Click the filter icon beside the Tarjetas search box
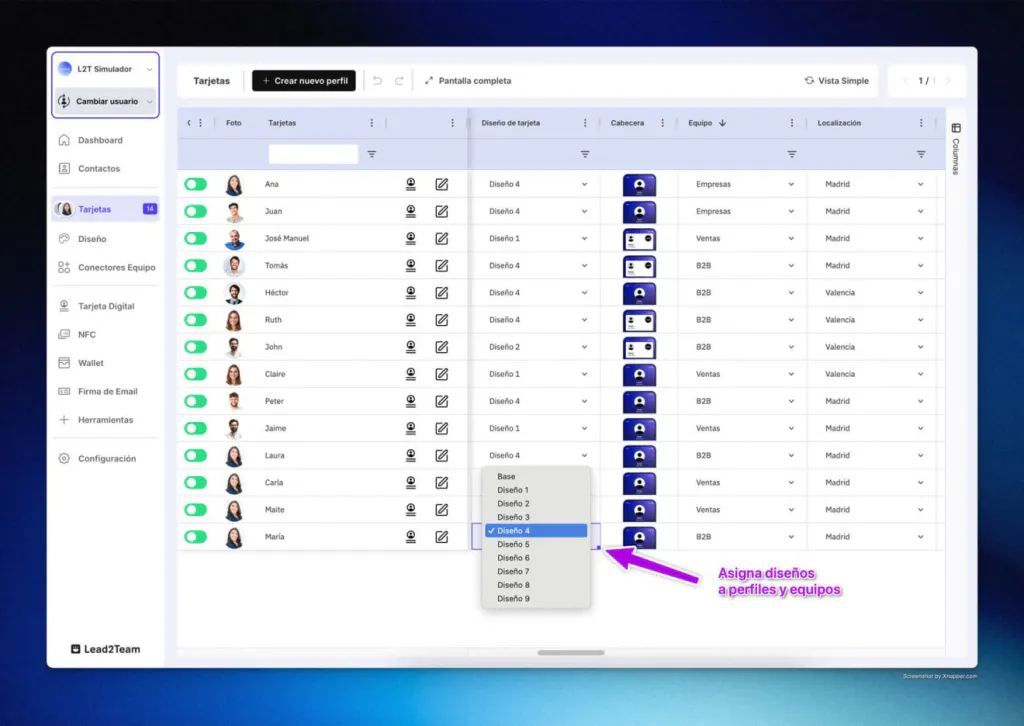The image size is (1024, 726). pyautogui.click(x=372, y=154)
